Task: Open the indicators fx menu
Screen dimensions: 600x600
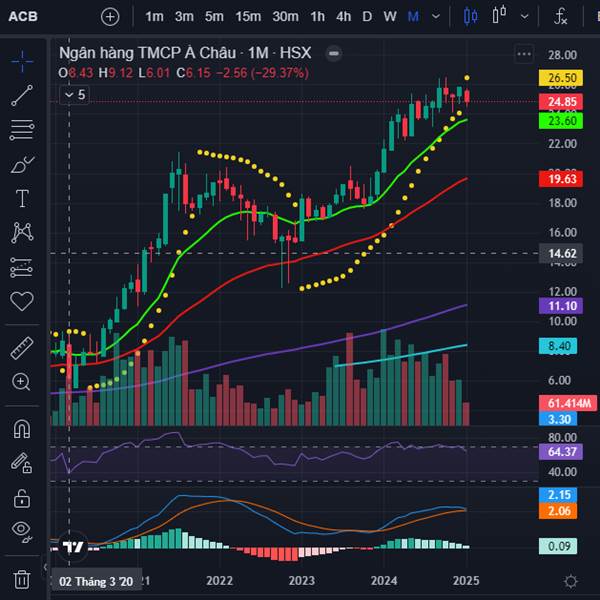Action: 560,17
